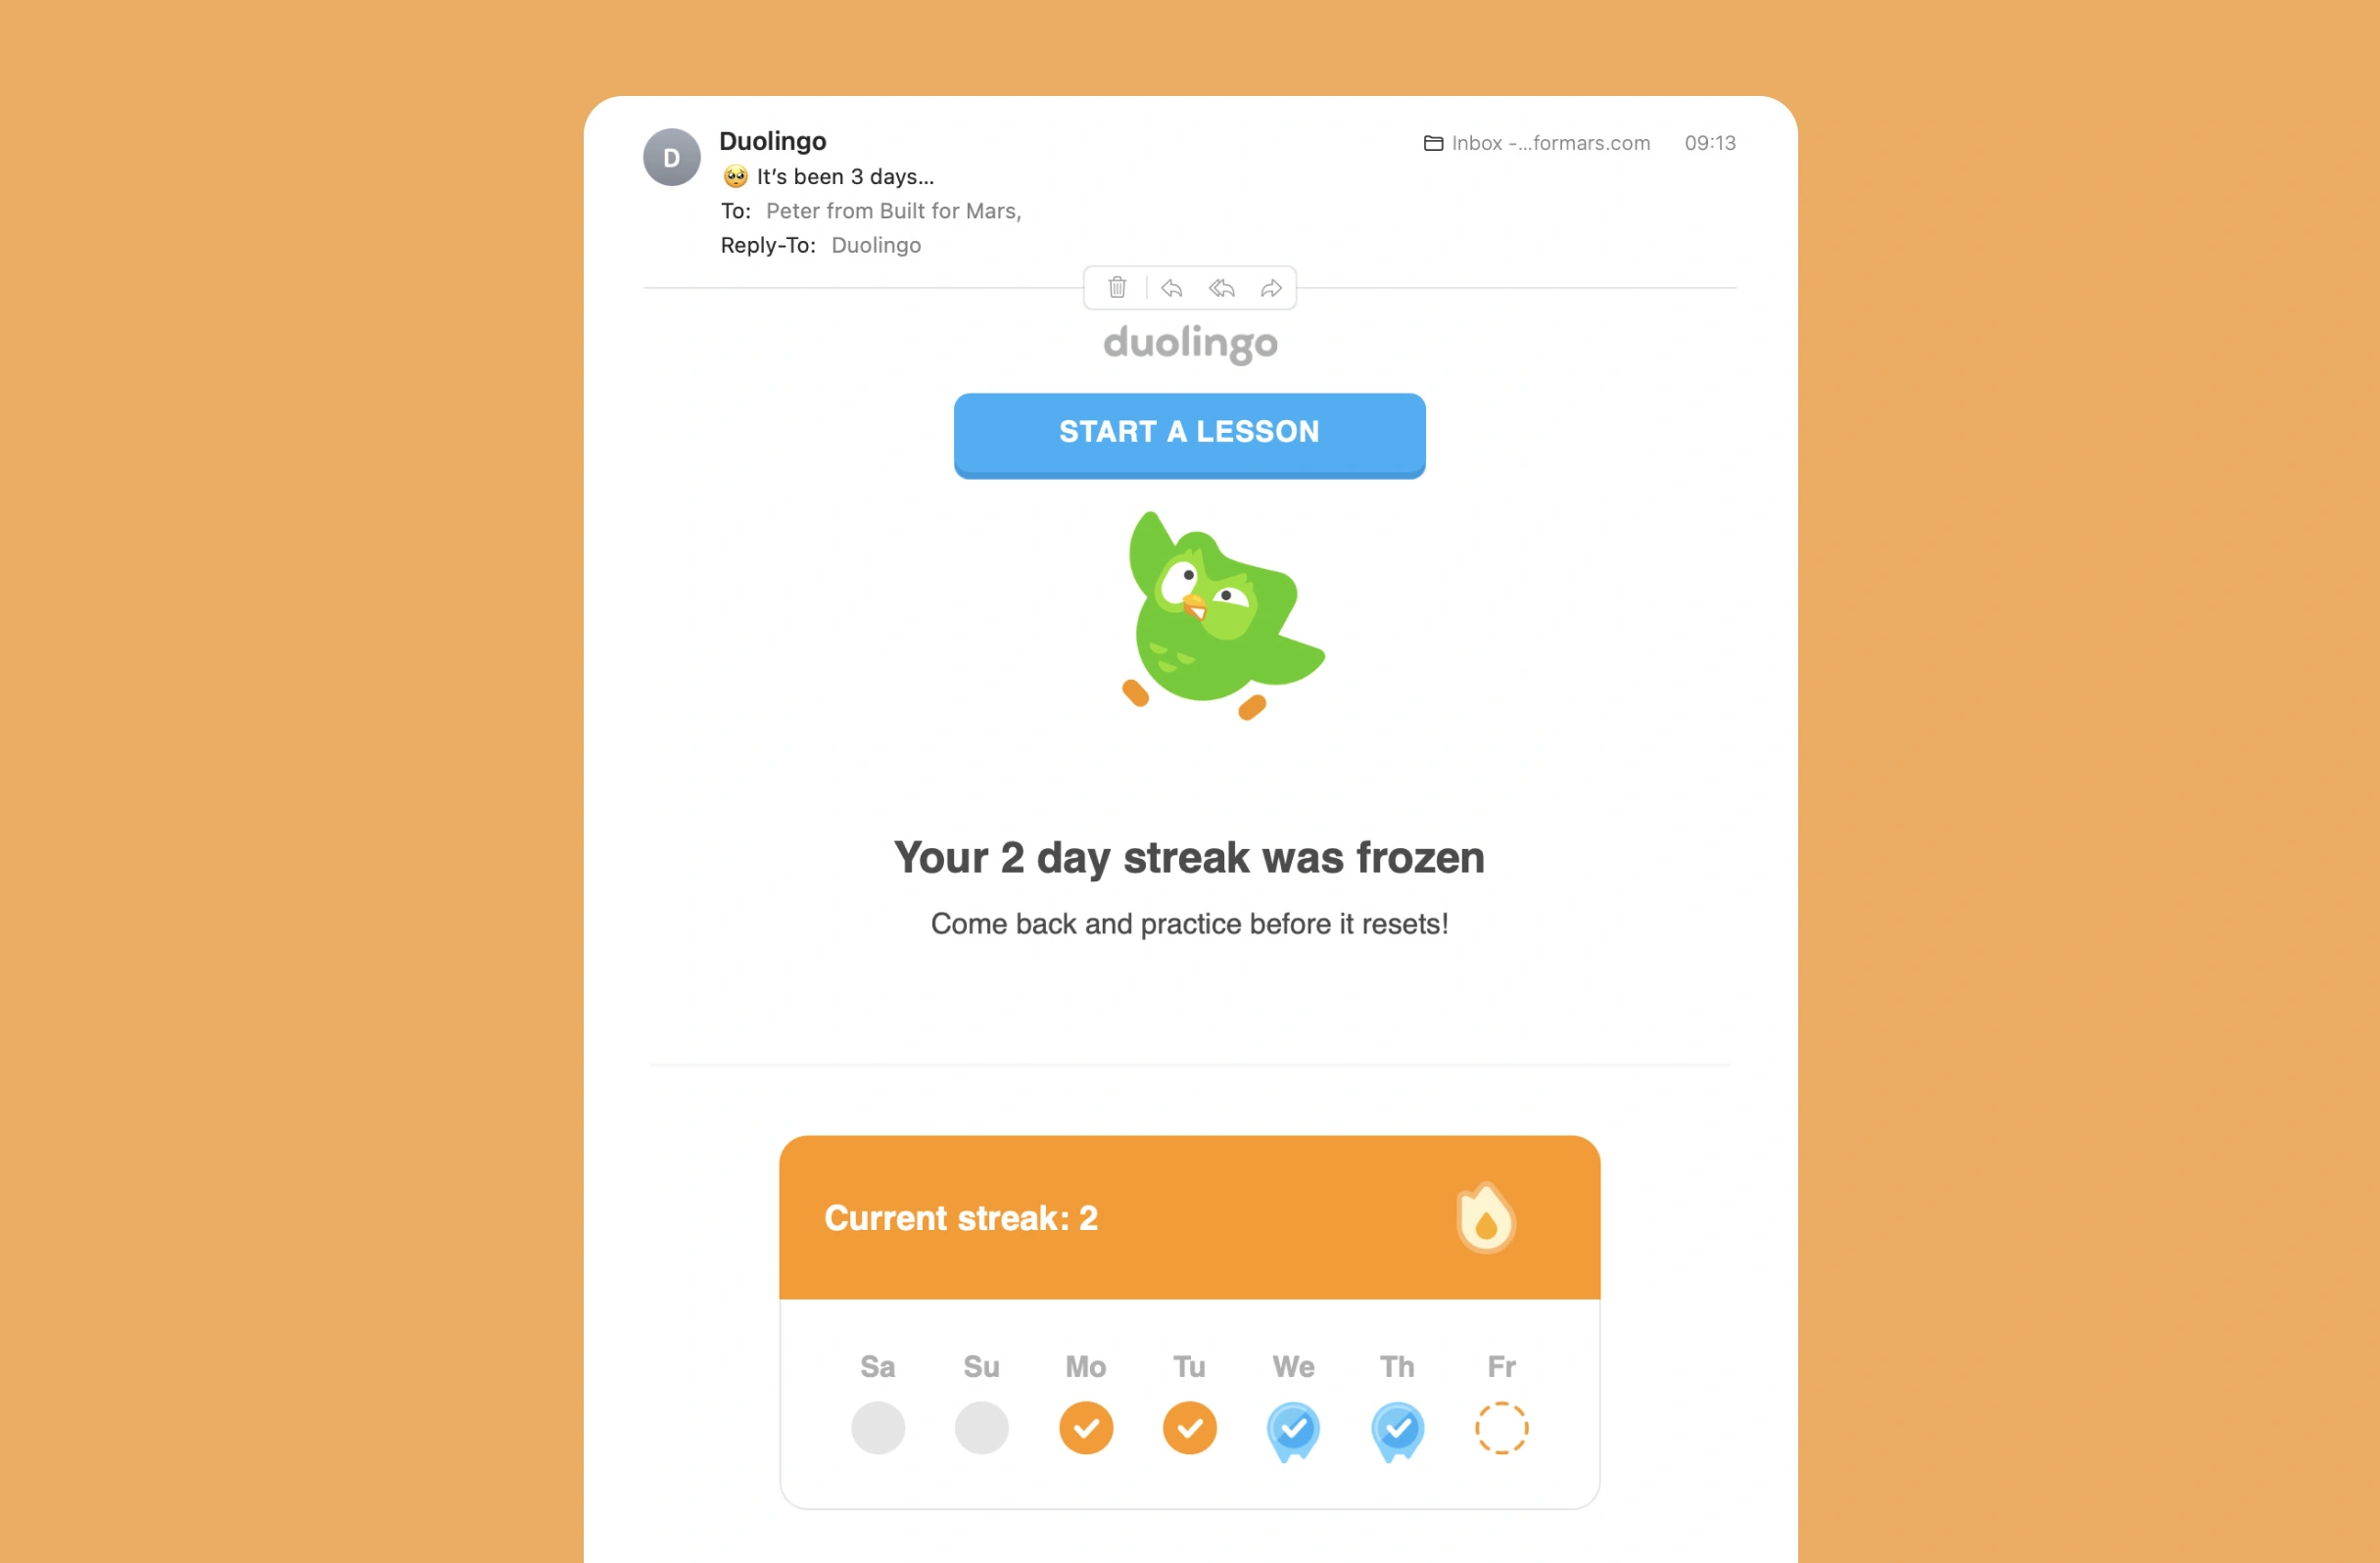Click the delete/trash icon in toolbar
This screenshot has height=1563, width=2380.
1115,286
